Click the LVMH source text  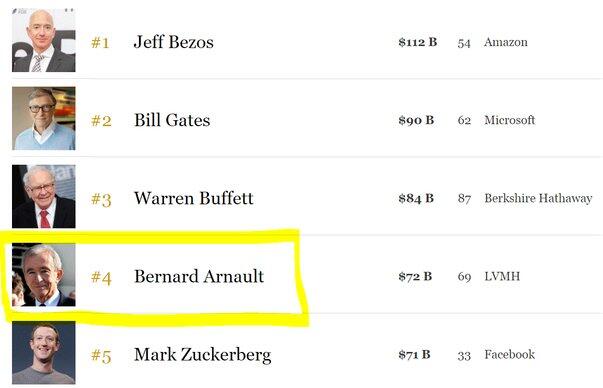pyautogui.click(x=502, y=276)
